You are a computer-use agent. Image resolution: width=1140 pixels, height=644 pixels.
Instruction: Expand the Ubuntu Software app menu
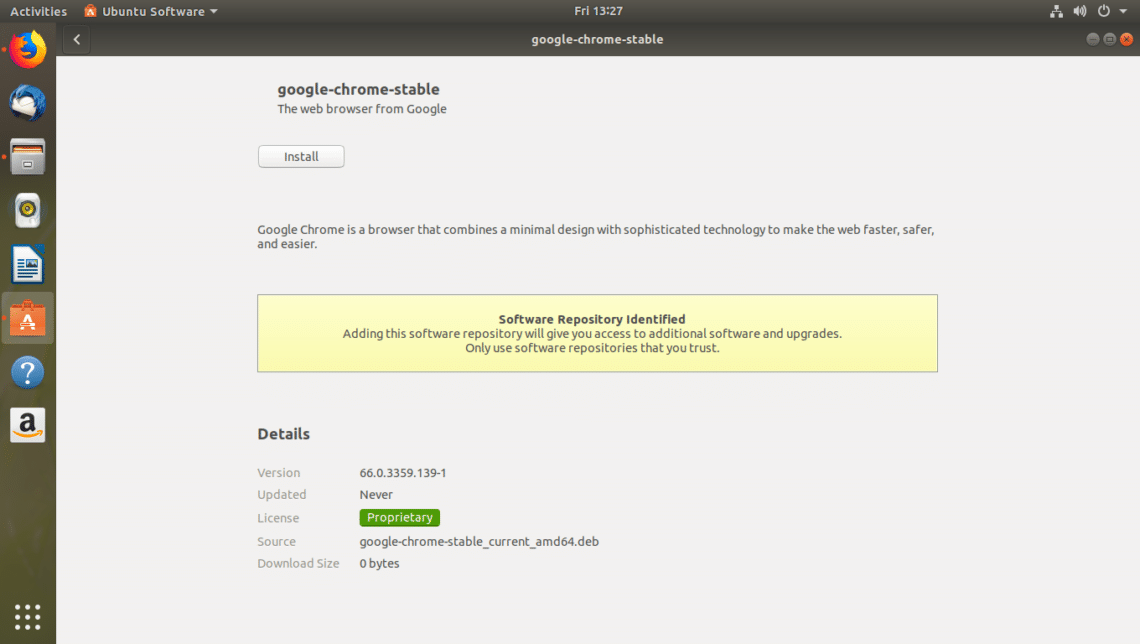(x=151, y=11)
